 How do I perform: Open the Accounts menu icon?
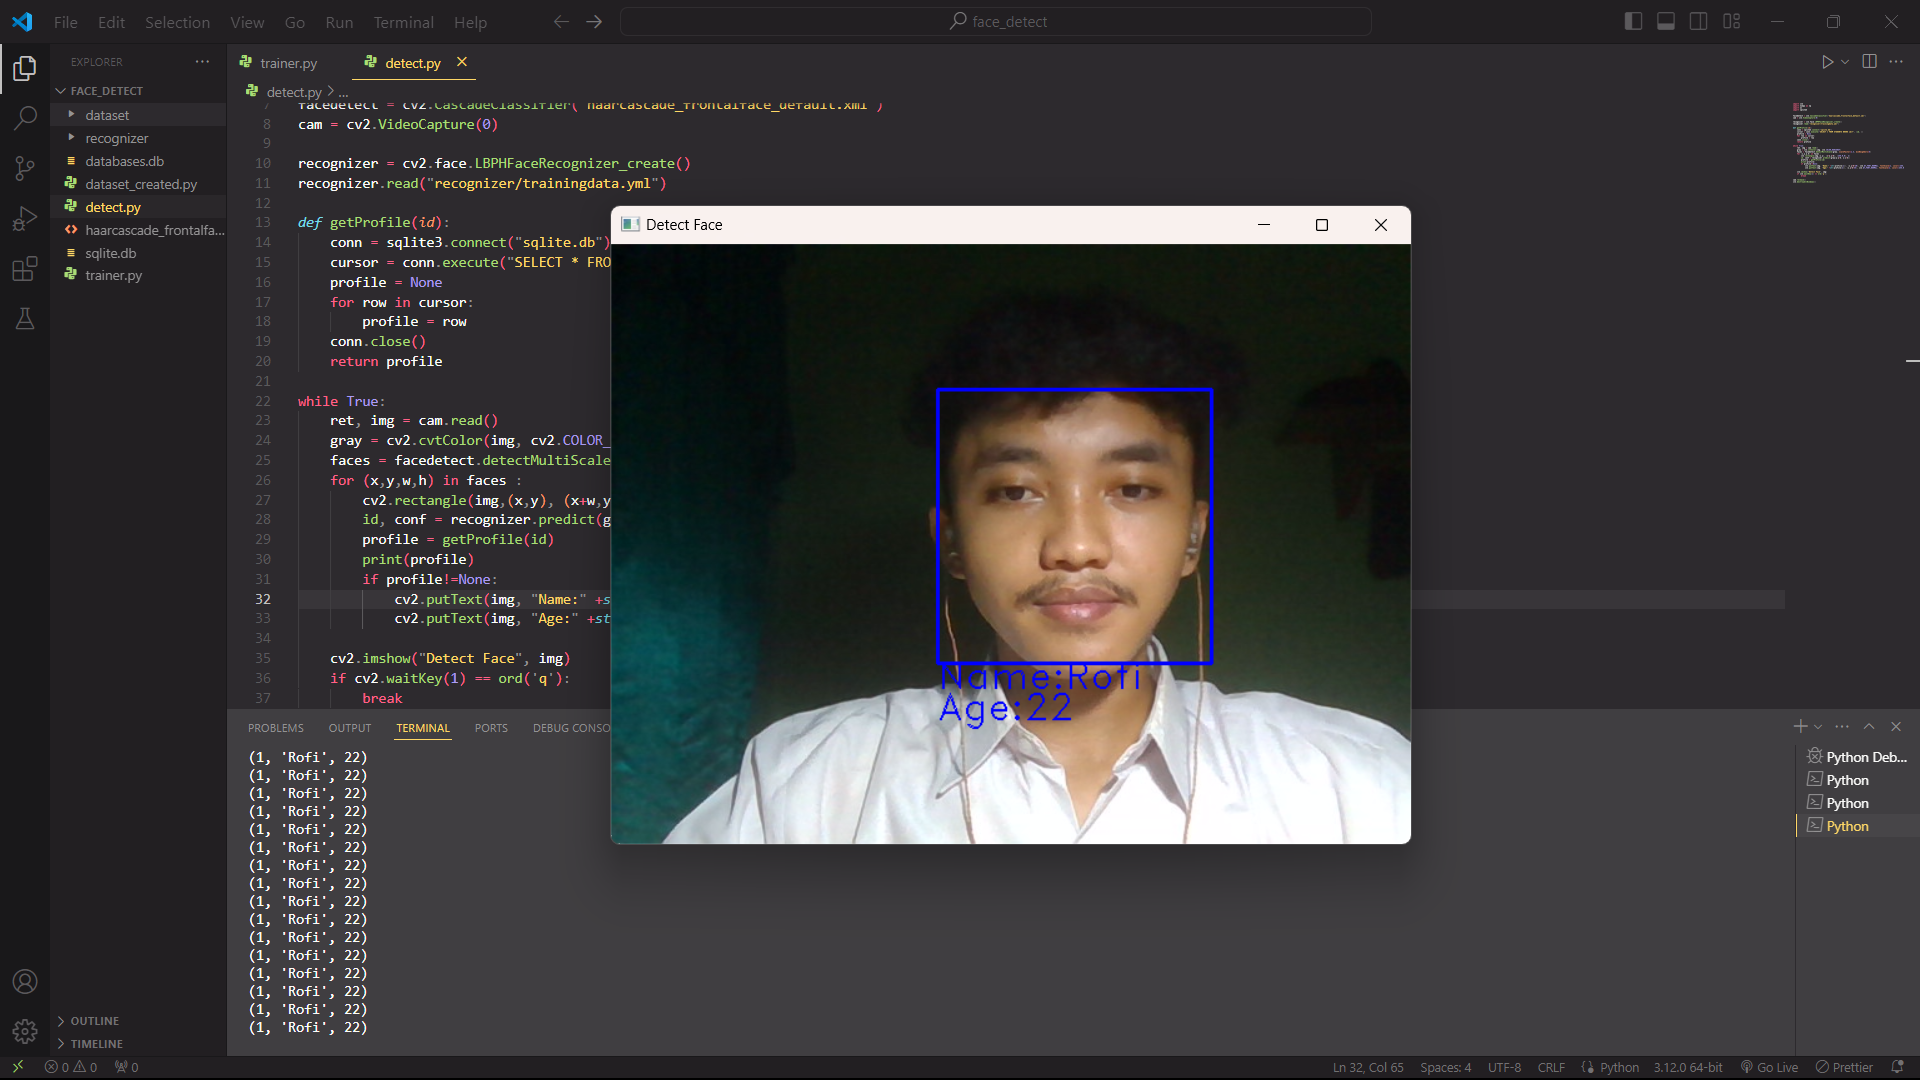(25, 982)
